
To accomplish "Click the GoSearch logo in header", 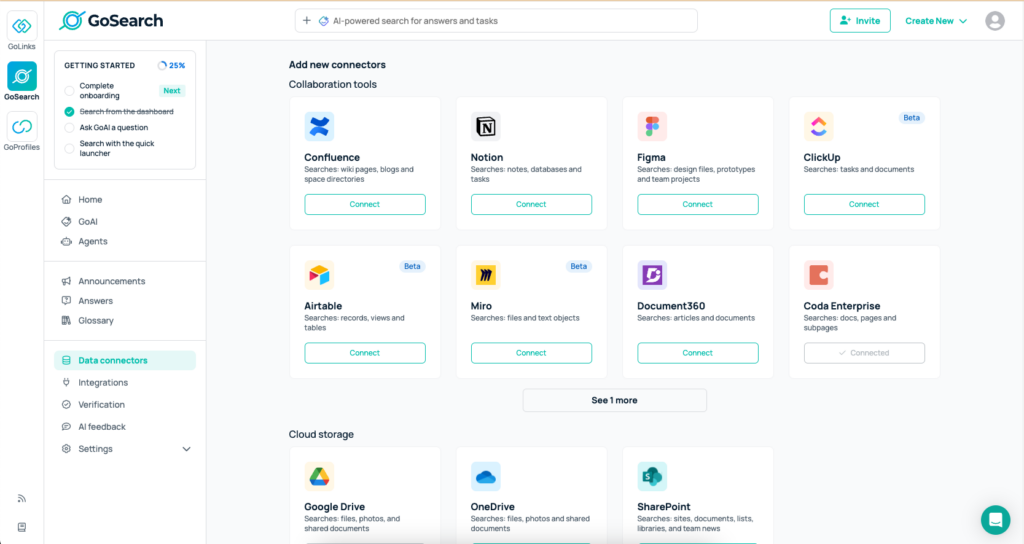I will (x=111, y=21).
